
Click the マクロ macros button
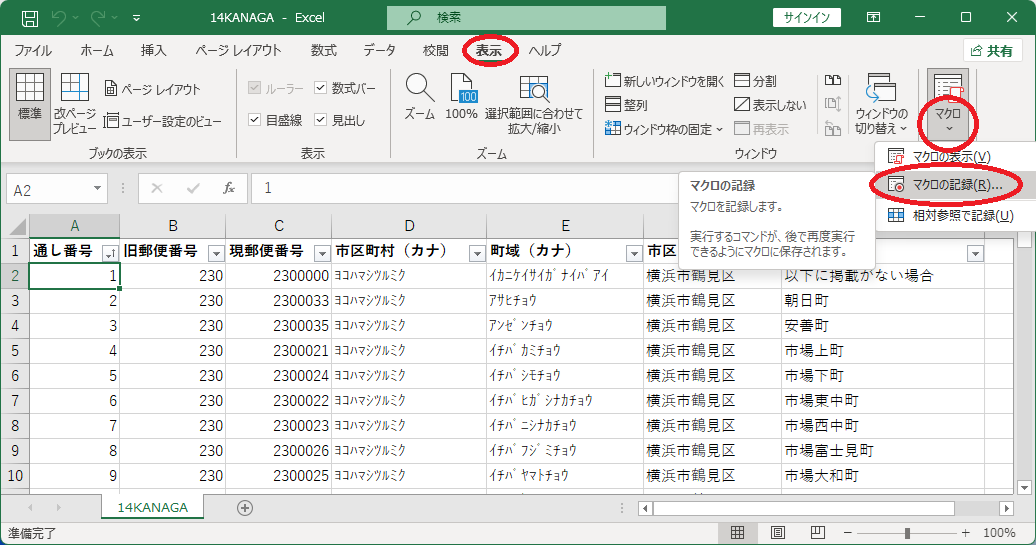coord(947,104)
